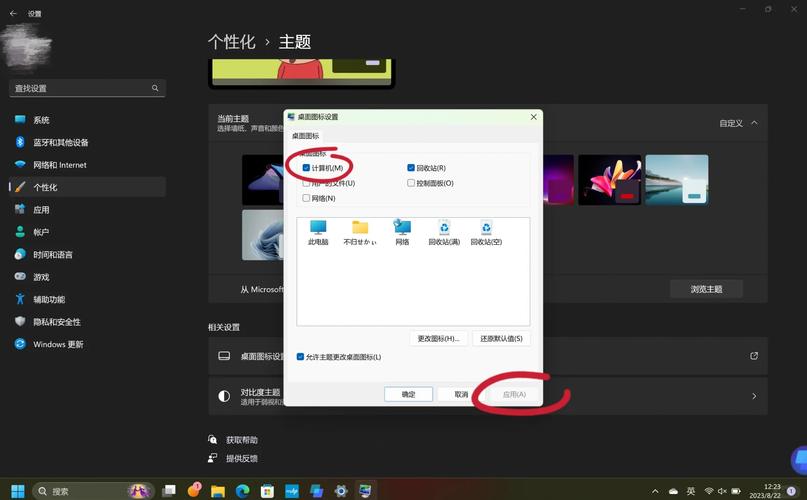This screenshot has width=807, height=500.
Task: Collapse the 当前主题 自定义 section chevron
Action: [754, 123]
